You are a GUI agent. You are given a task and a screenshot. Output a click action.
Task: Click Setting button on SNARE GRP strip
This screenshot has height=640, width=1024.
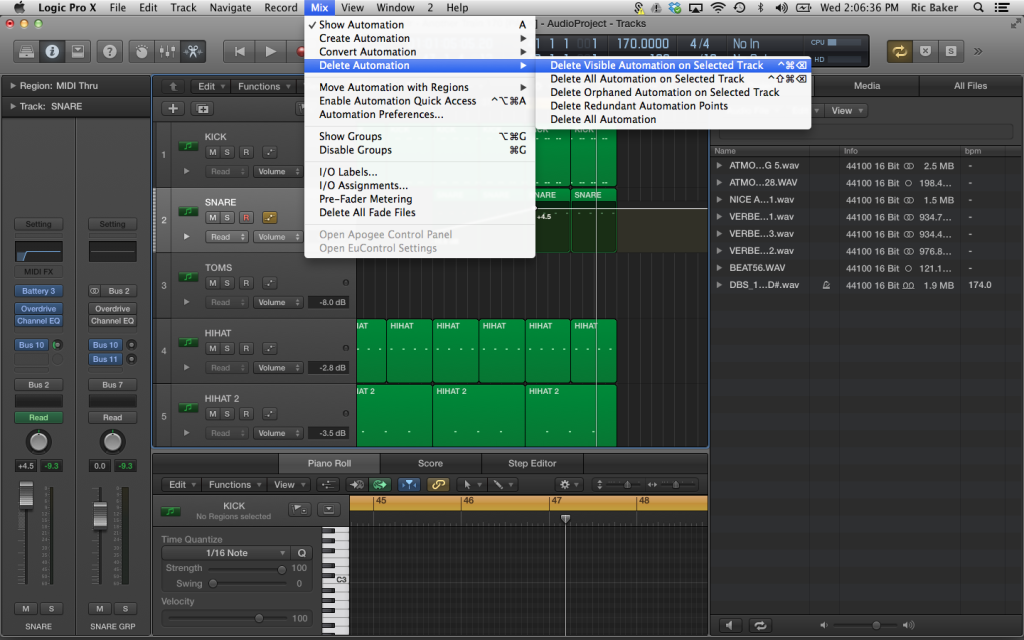coord(112,224)
